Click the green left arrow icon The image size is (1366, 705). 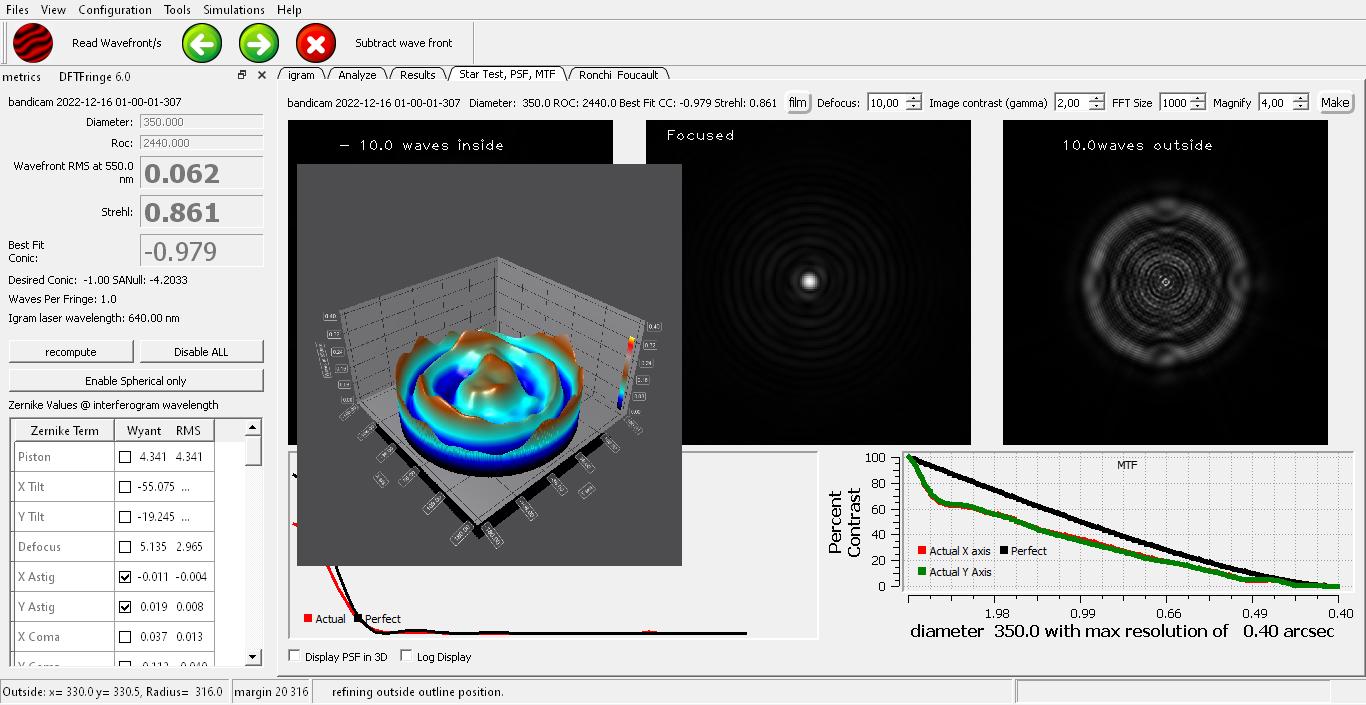202,43
